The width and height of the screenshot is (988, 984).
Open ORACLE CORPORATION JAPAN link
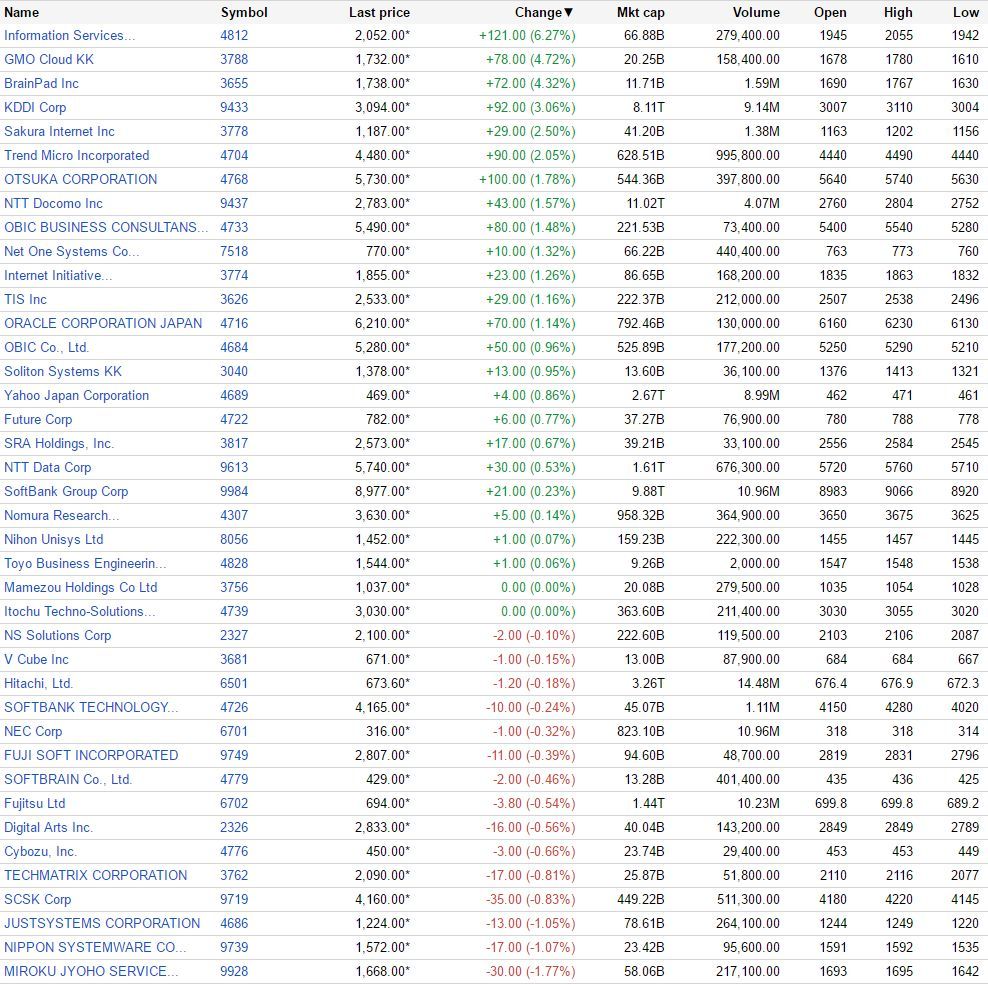pos(103,323)
